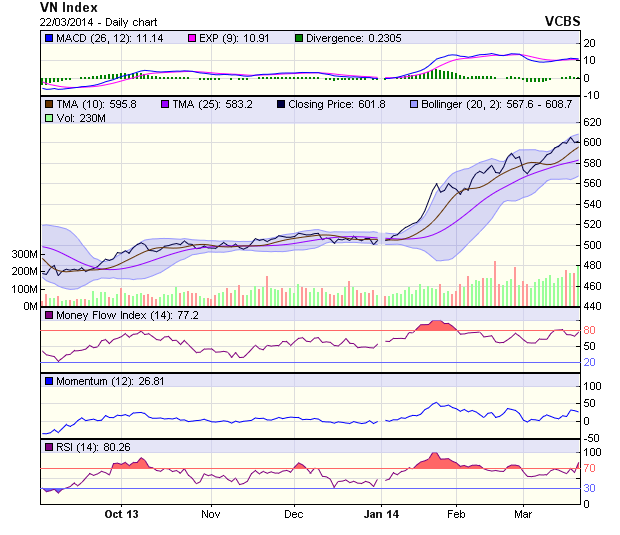Click the VN Index chart title

pos(69,7)
